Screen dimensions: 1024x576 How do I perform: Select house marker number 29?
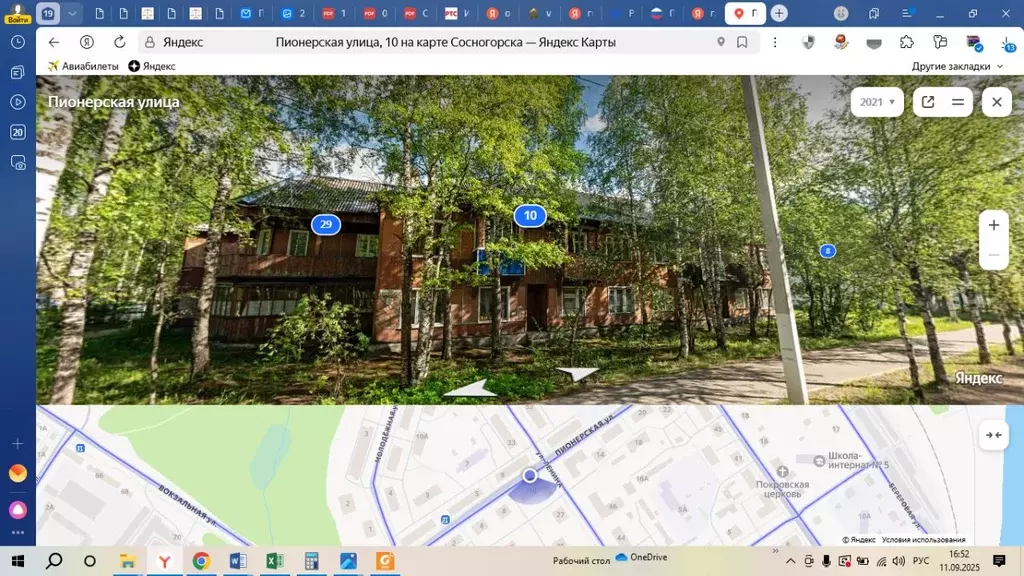coord(325,224)
